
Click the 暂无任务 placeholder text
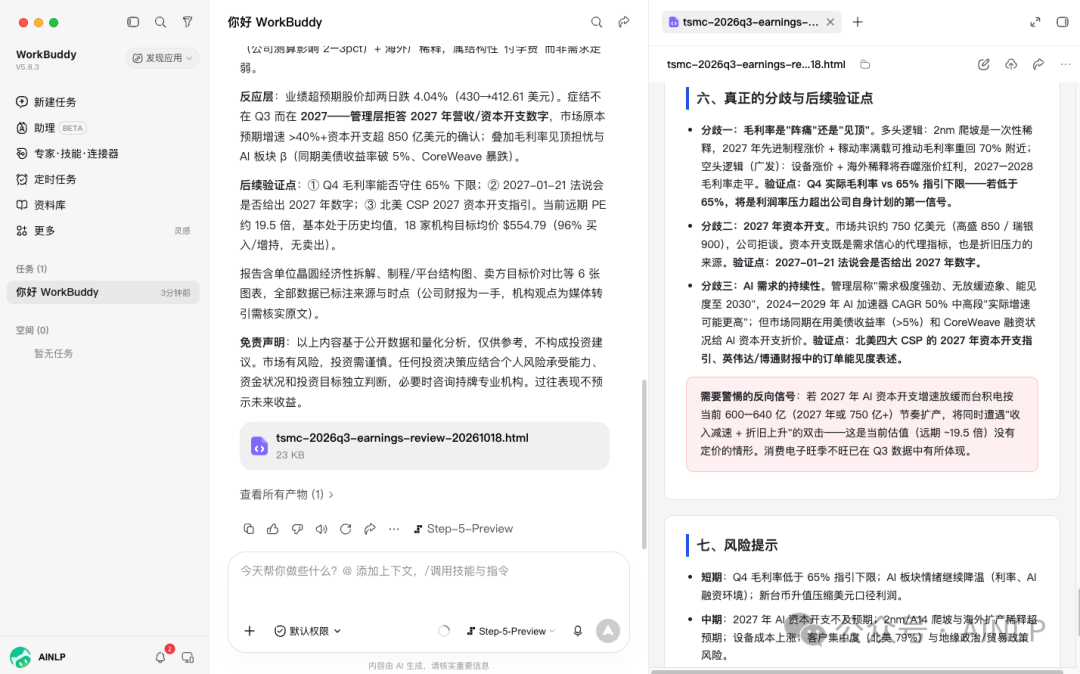click(54, 353)
